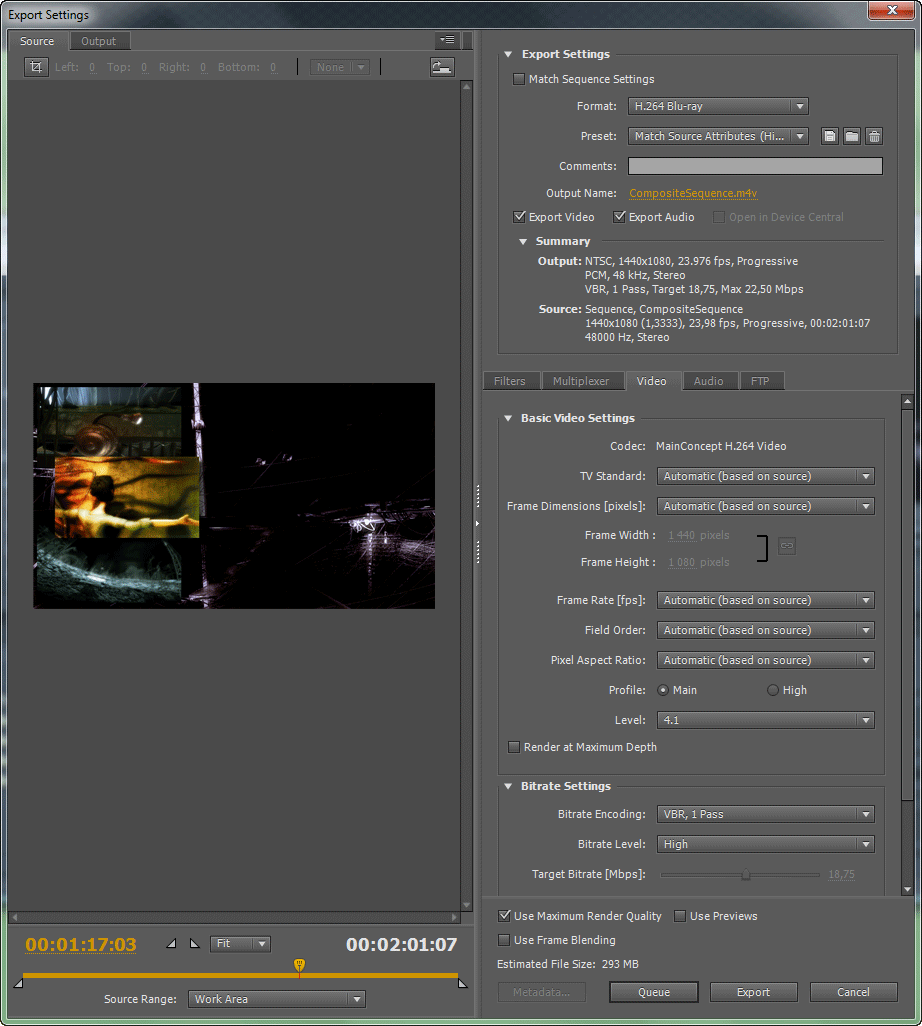Click the Queue button
Screen dimensions: 922x1026
[x=654, y=992]
